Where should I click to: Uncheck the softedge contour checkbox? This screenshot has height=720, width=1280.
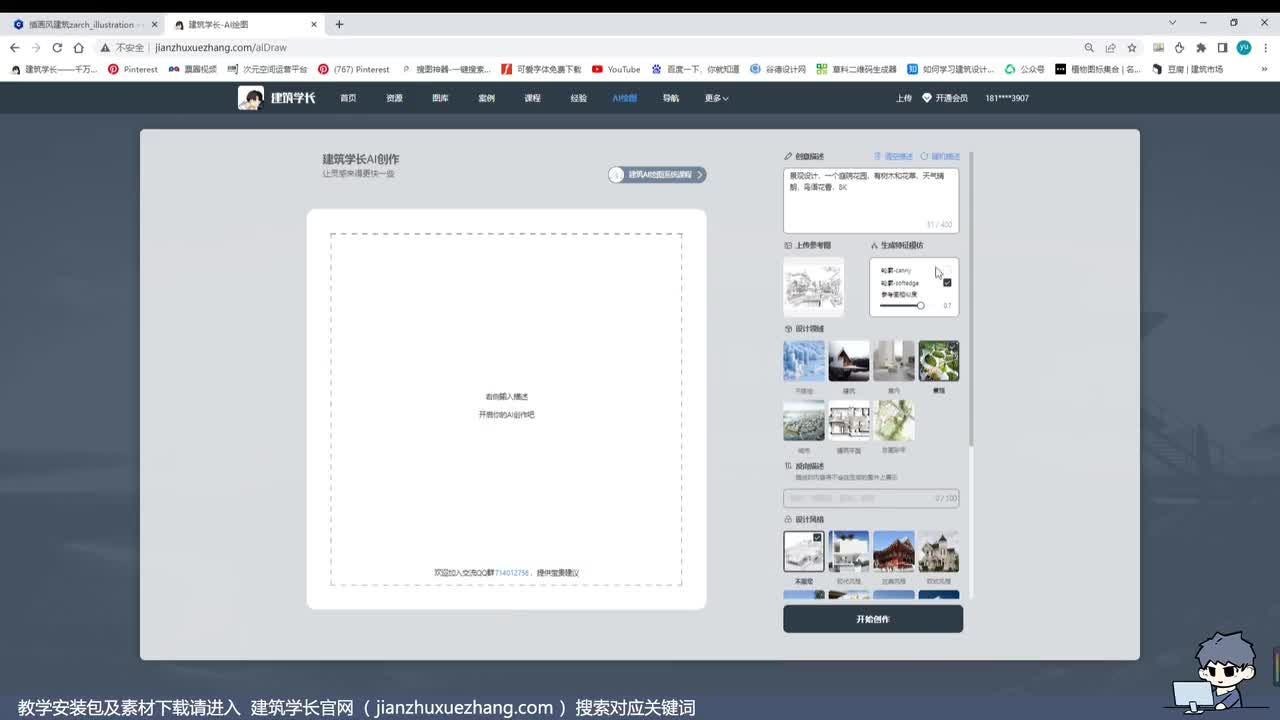[x=946, y=283]
